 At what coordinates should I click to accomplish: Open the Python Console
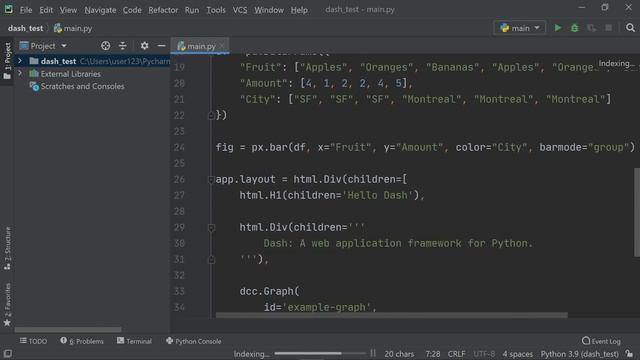point(194,341)
